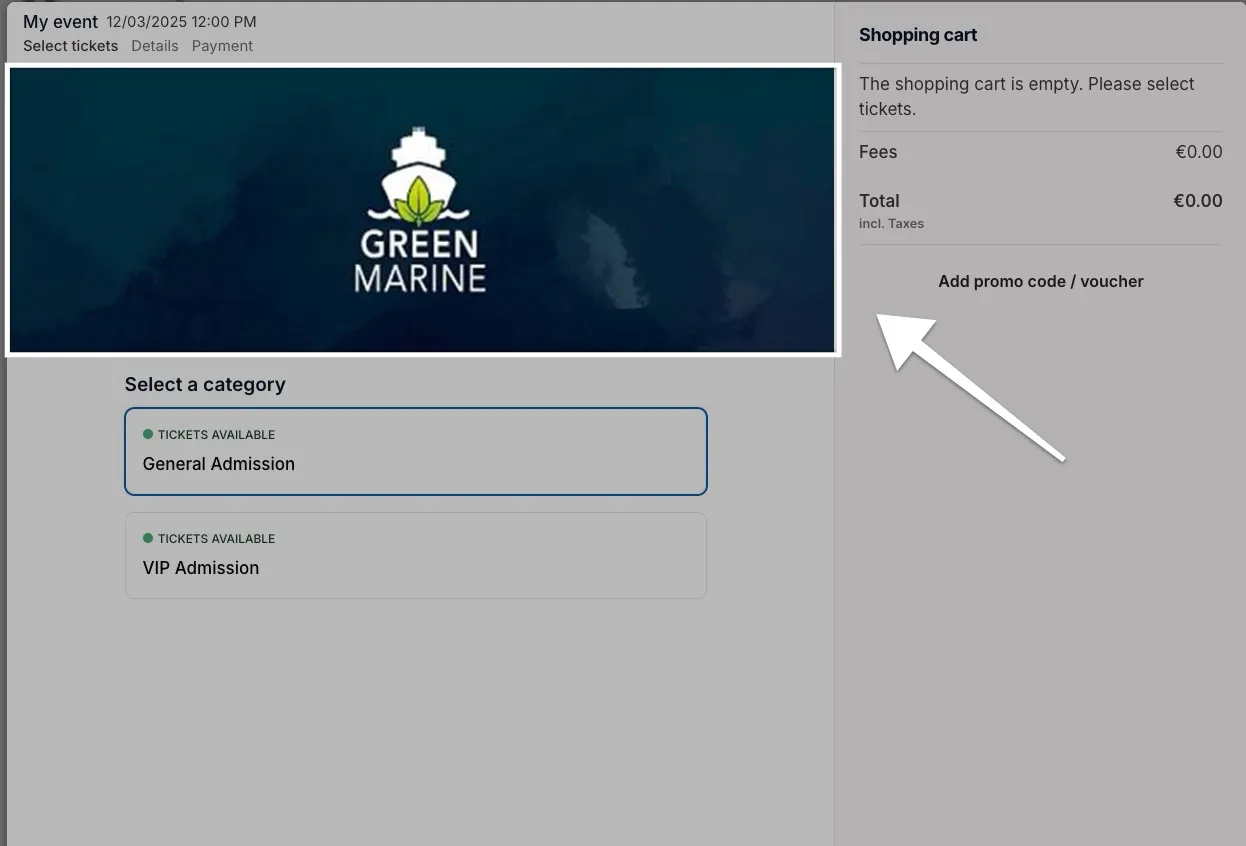Click the My event title
Image resolution: width=1246 pixels, height=846 pixels.
point(60,22)
